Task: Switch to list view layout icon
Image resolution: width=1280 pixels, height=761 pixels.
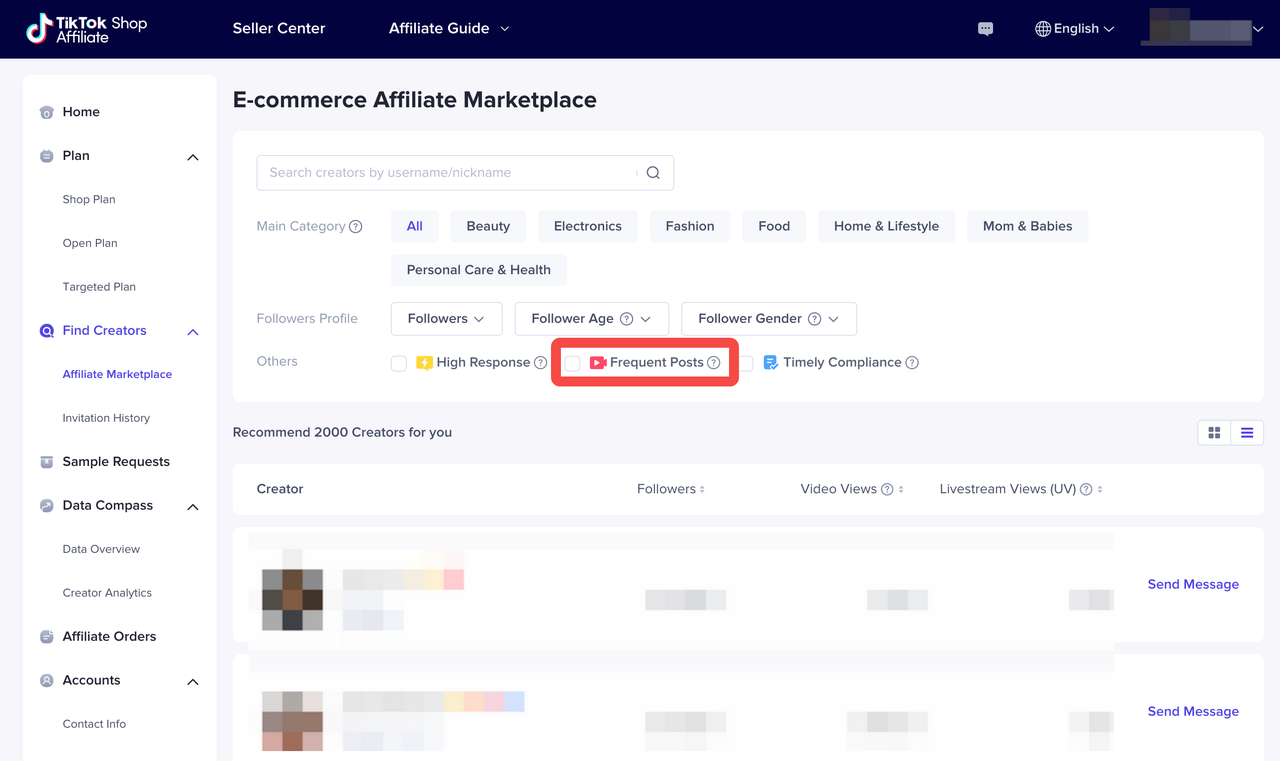Action: point(1247,433)
